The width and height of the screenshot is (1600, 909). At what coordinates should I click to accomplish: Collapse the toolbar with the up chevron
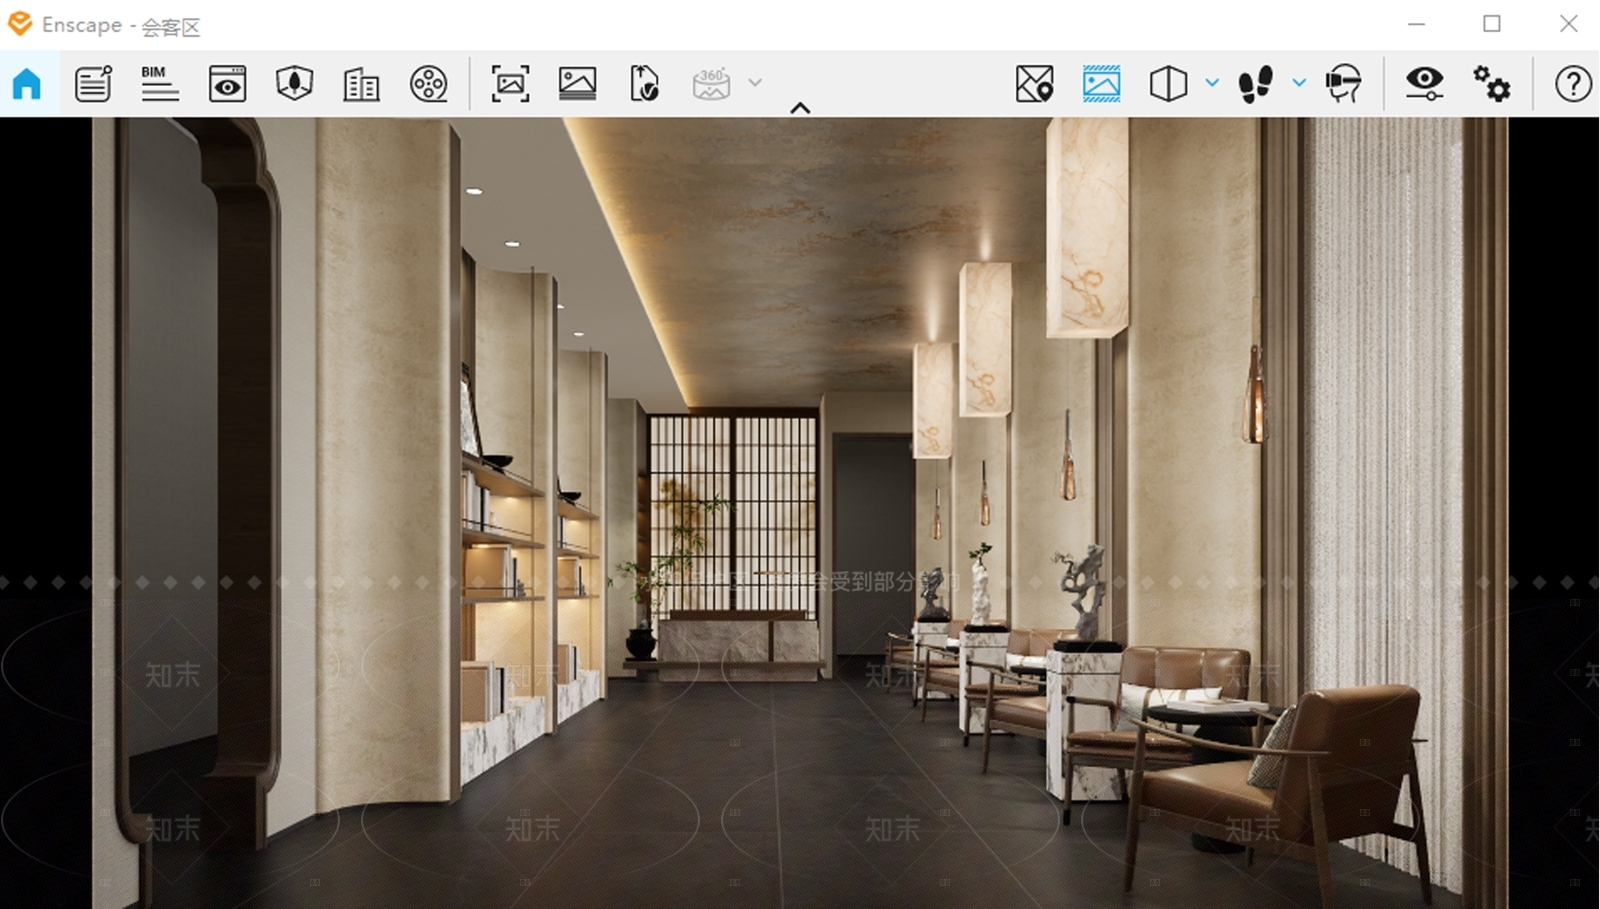pos(800,108)
